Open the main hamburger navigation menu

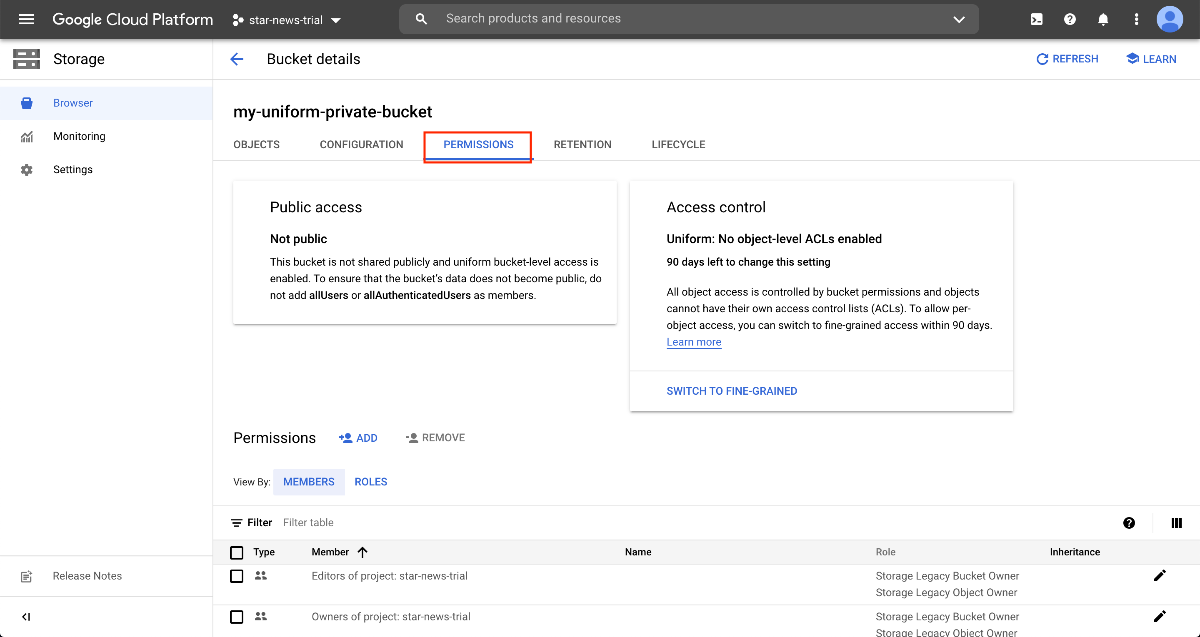(x=26, y=19)
